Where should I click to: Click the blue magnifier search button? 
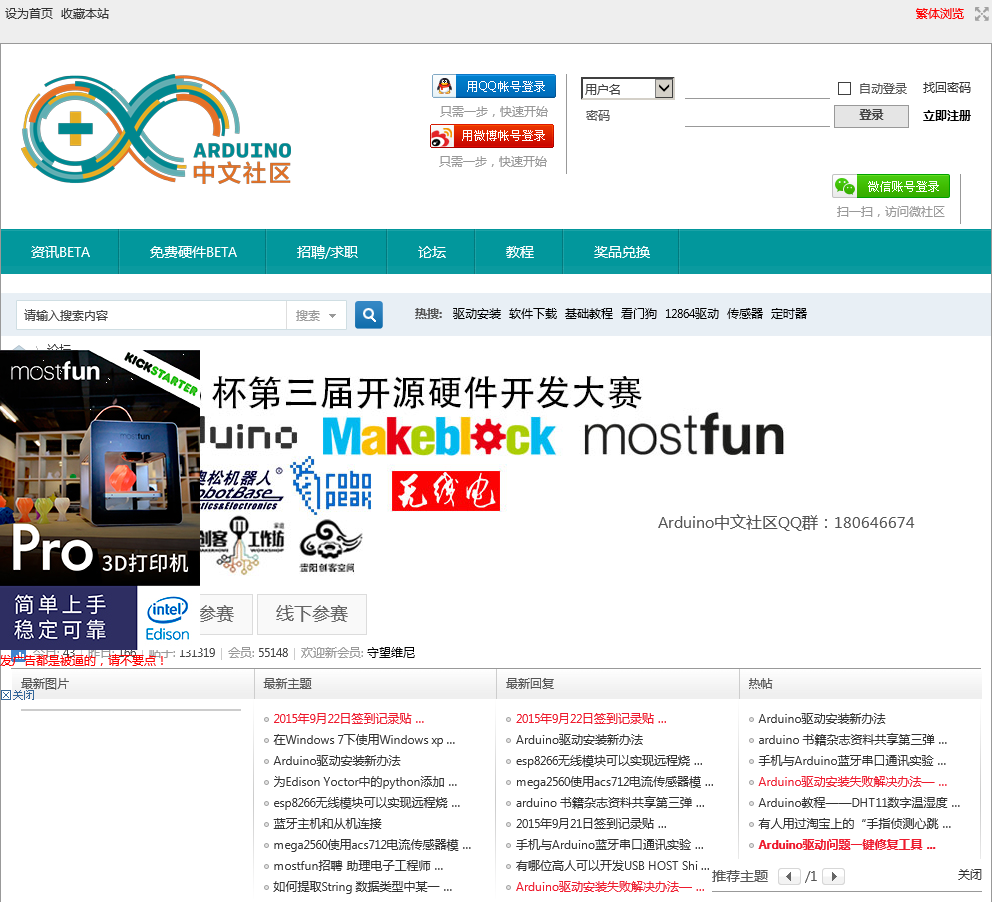tap(369, 314)
